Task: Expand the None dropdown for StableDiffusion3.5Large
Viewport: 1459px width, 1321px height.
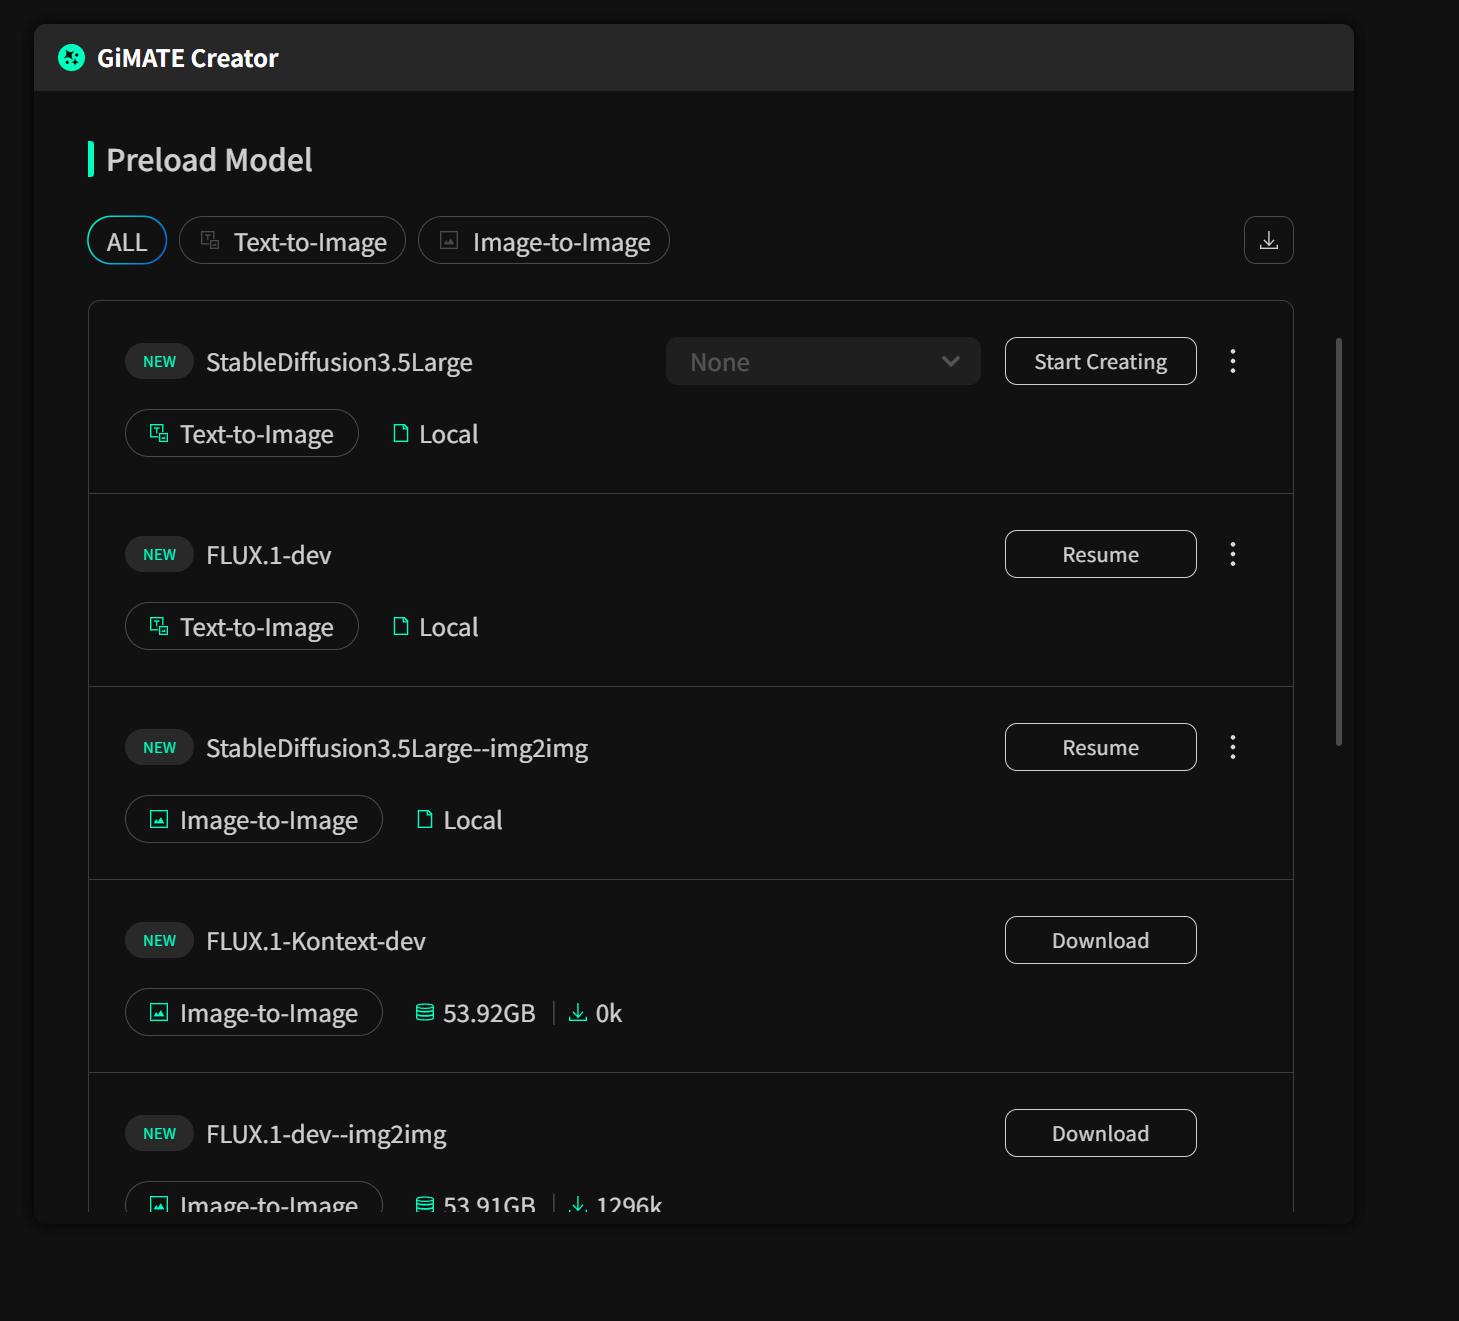Action: pos(823,361)
